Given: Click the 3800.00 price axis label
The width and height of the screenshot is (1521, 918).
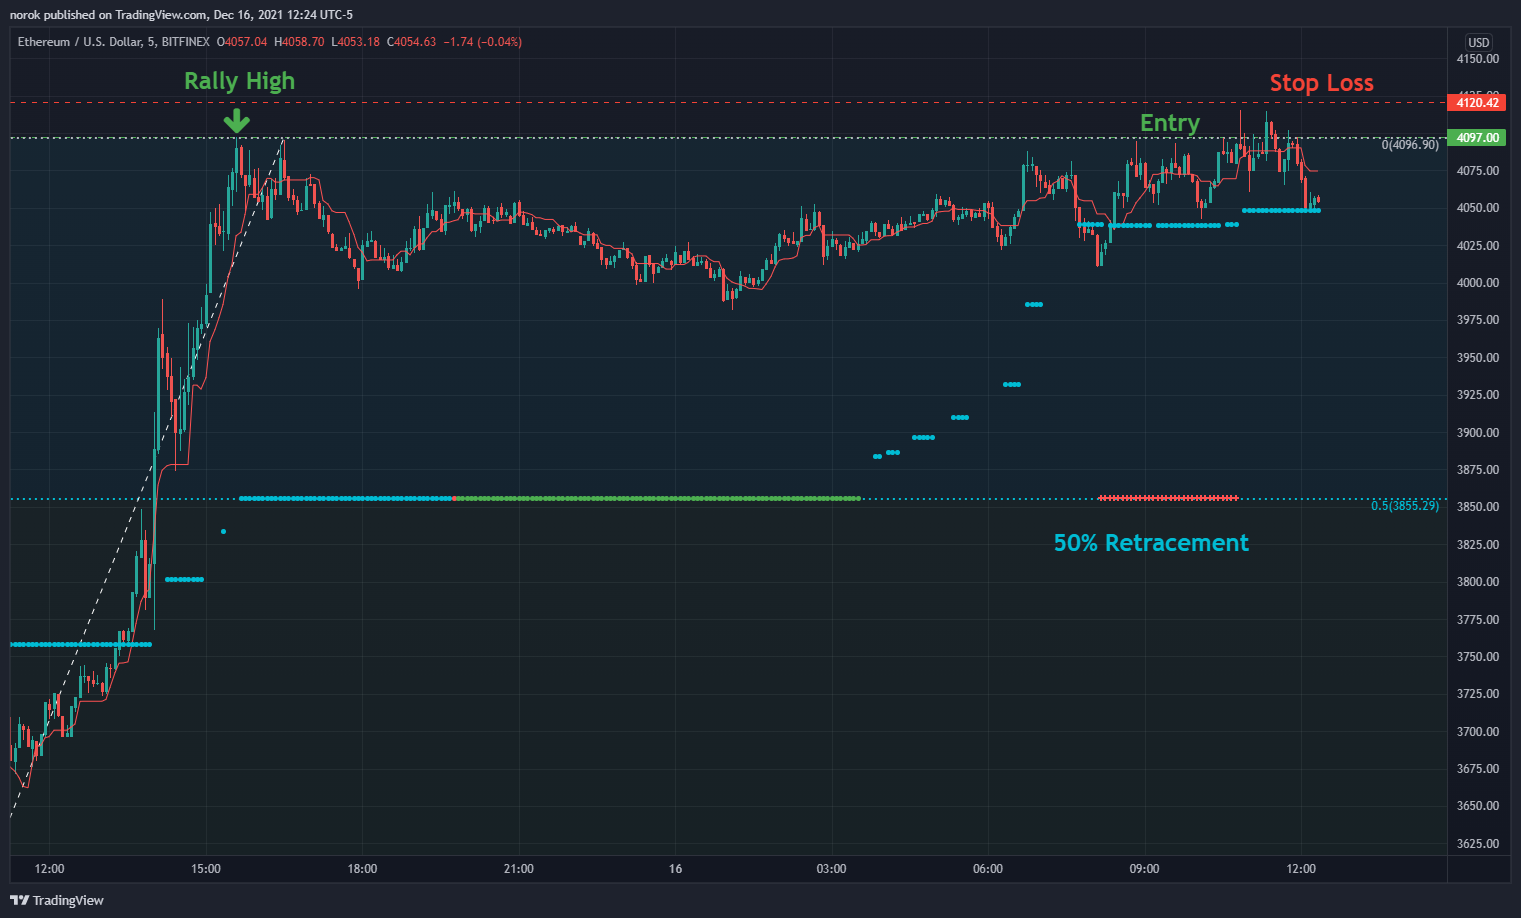Looking at the screenshot, I should click(x=1477, y=582).
